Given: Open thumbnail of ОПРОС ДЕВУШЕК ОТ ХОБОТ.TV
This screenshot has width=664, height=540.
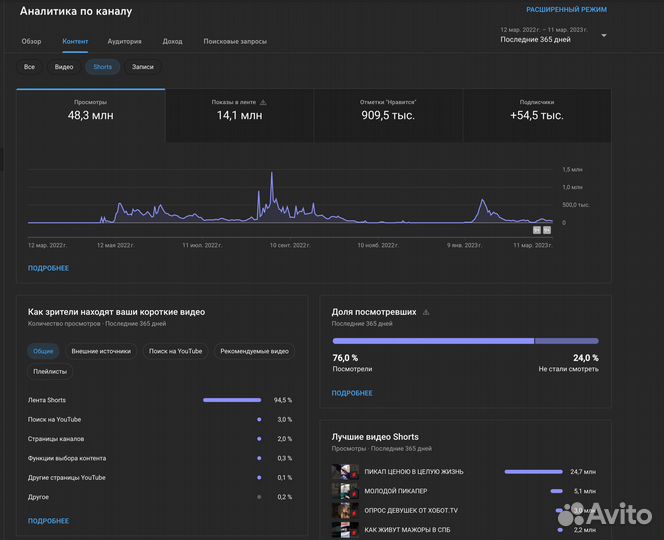Looking at the screenshot, I should click(345, 510).
